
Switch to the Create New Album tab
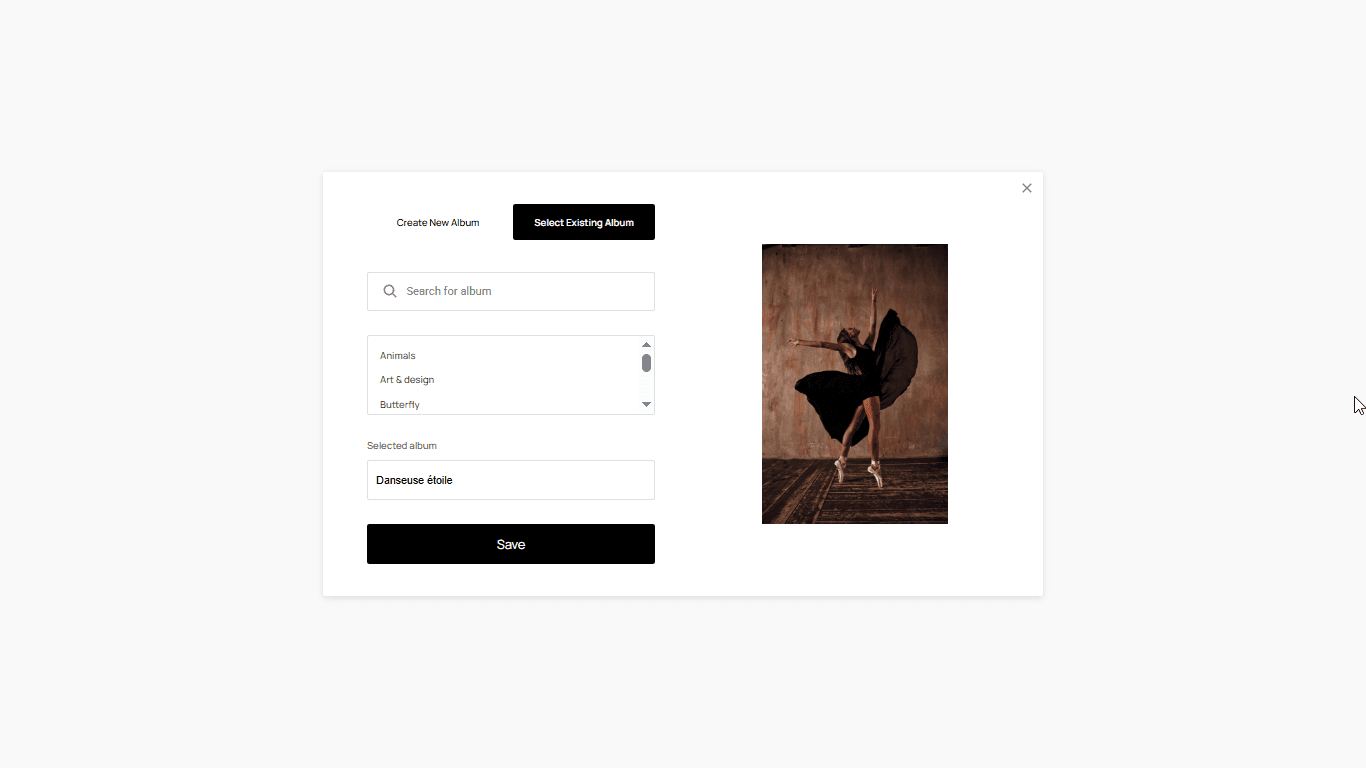pos(438,222)
